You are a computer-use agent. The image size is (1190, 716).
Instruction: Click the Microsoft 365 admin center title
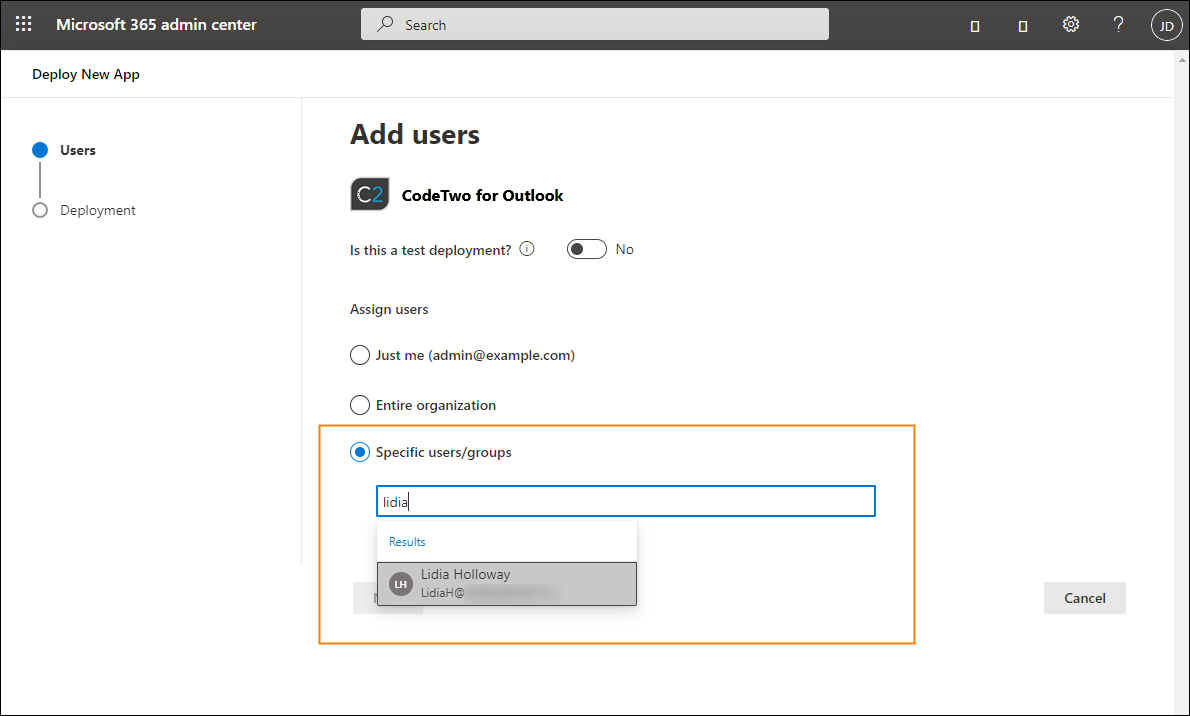pyautogui.click(x=156, y=24)
